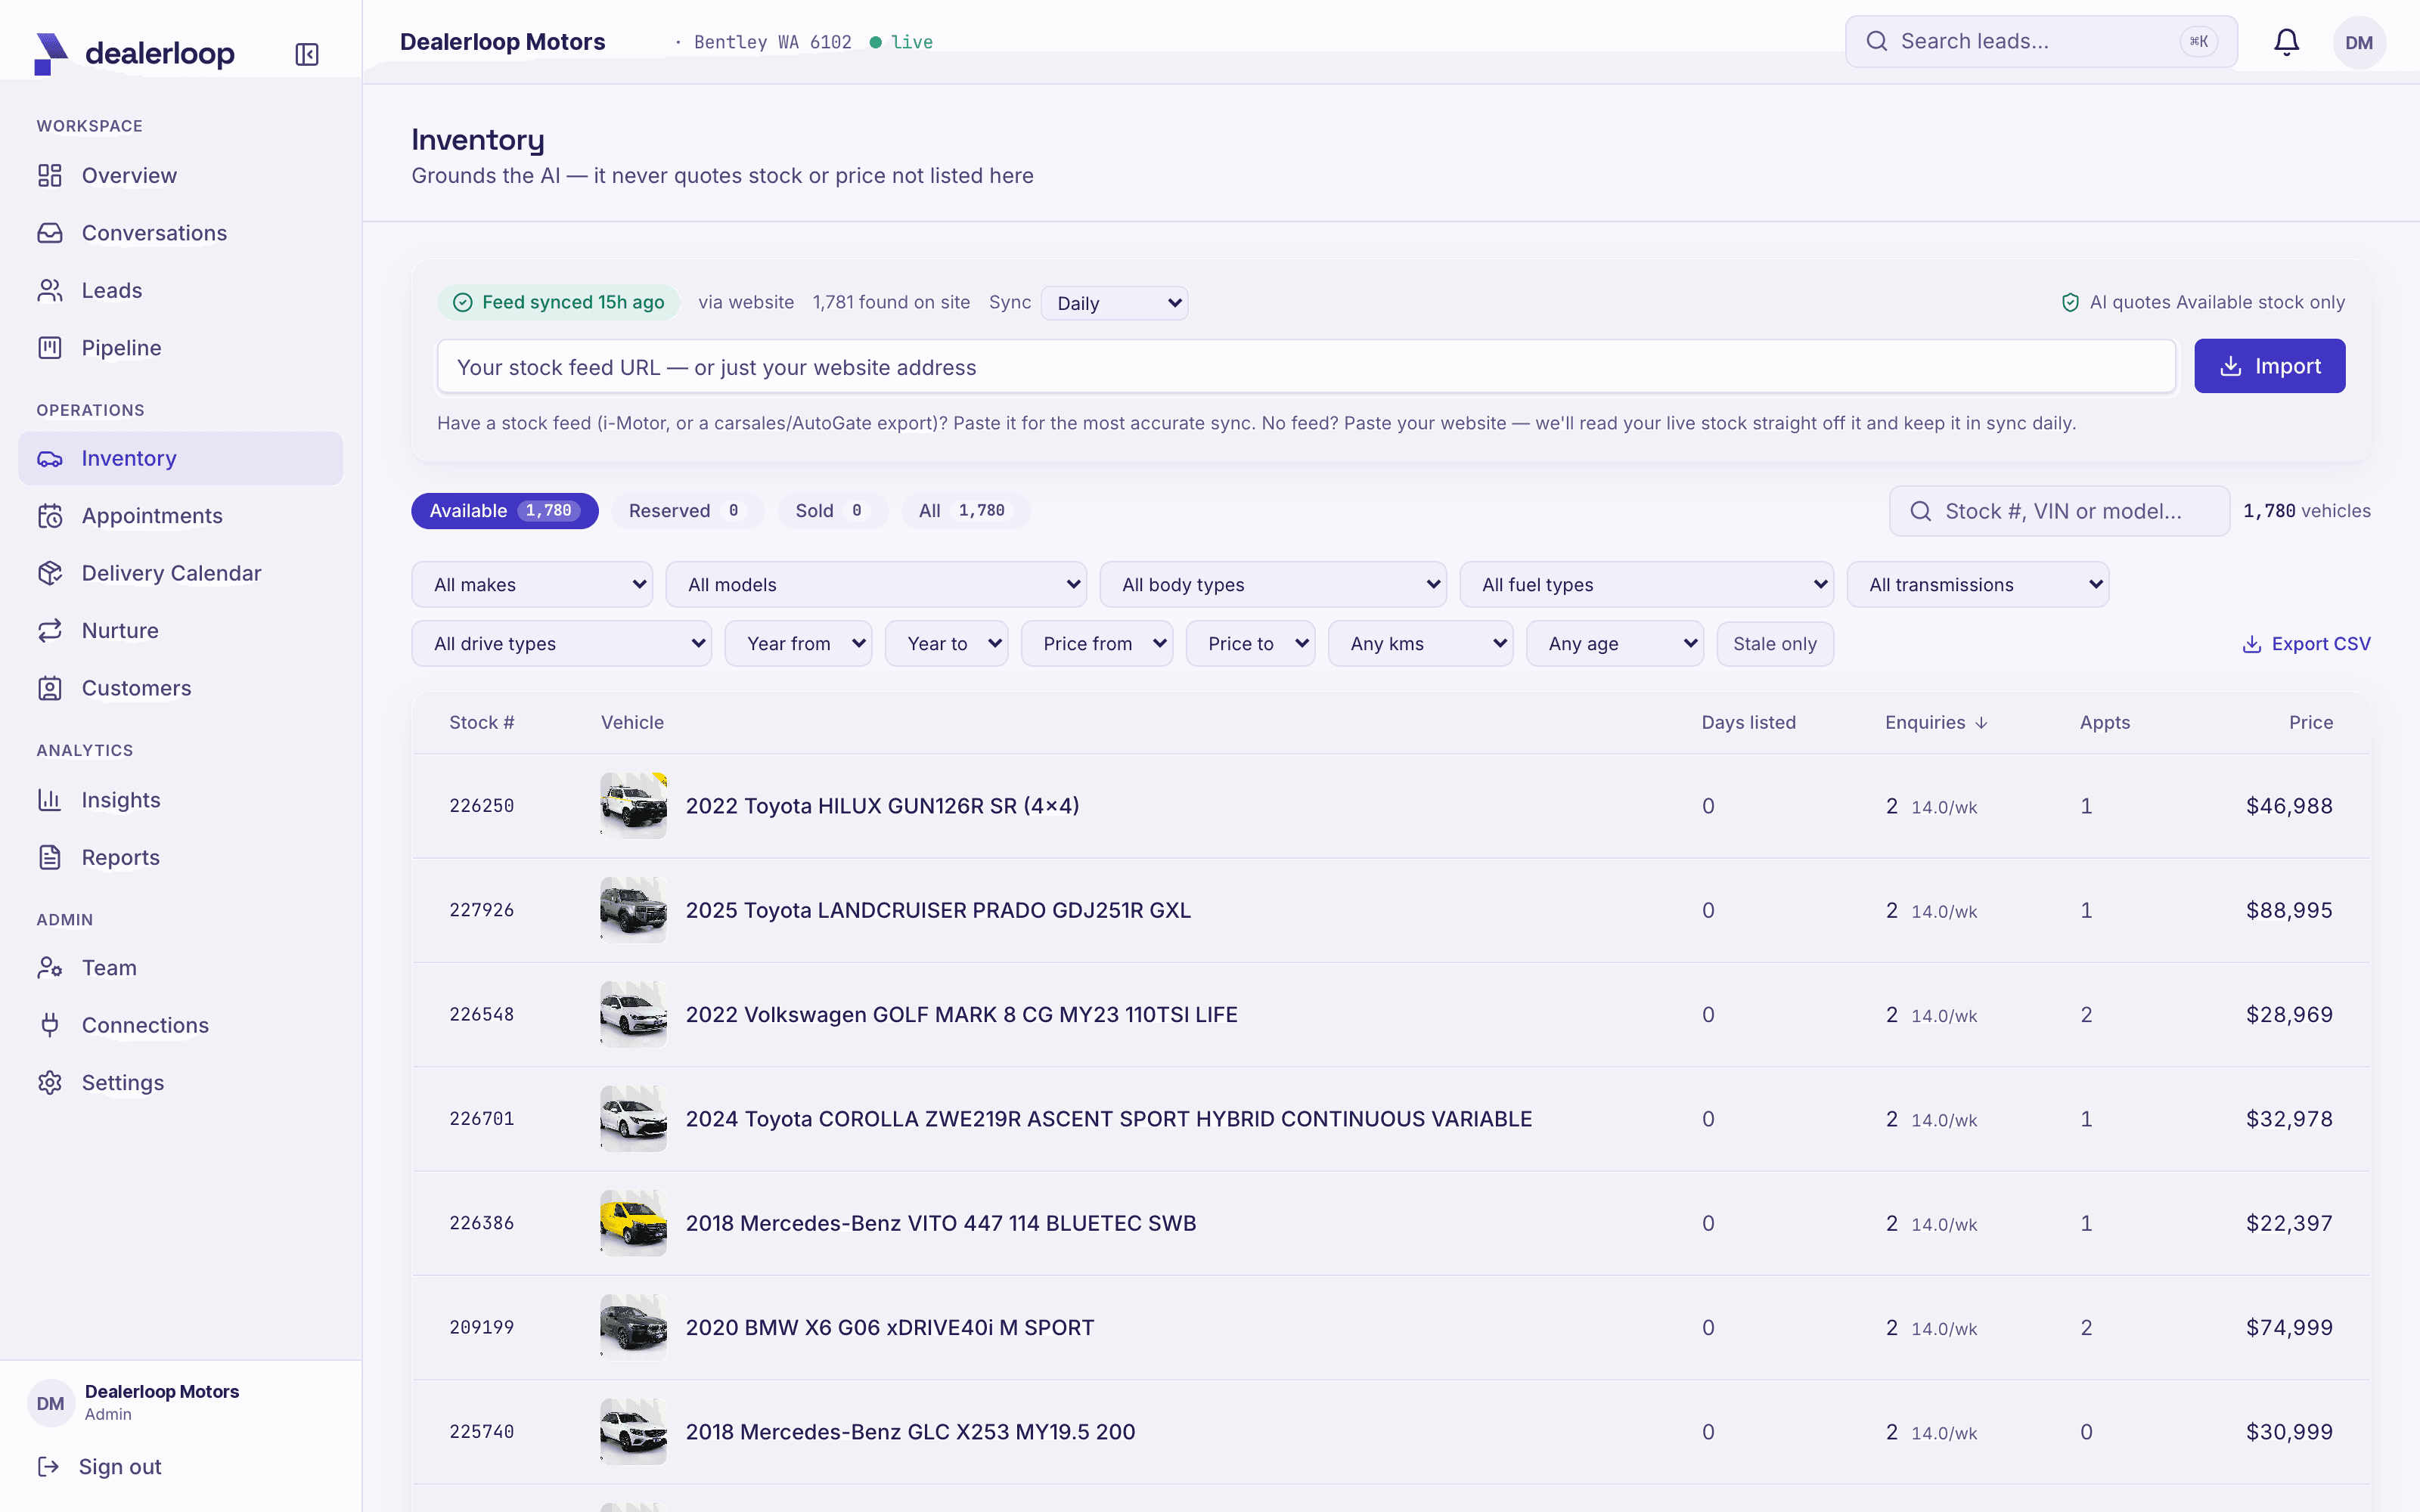
Task: Open the All makes dropdown
Action: 532,585
